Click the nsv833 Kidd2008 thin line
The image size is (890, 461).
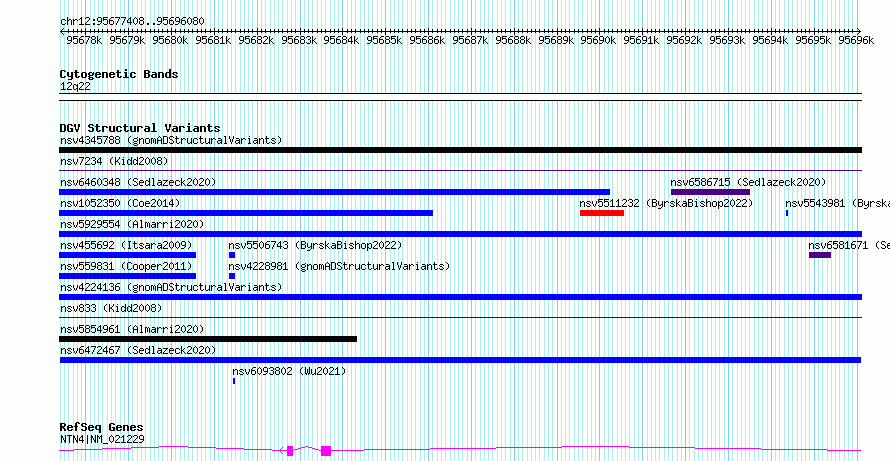click(460, 318)
